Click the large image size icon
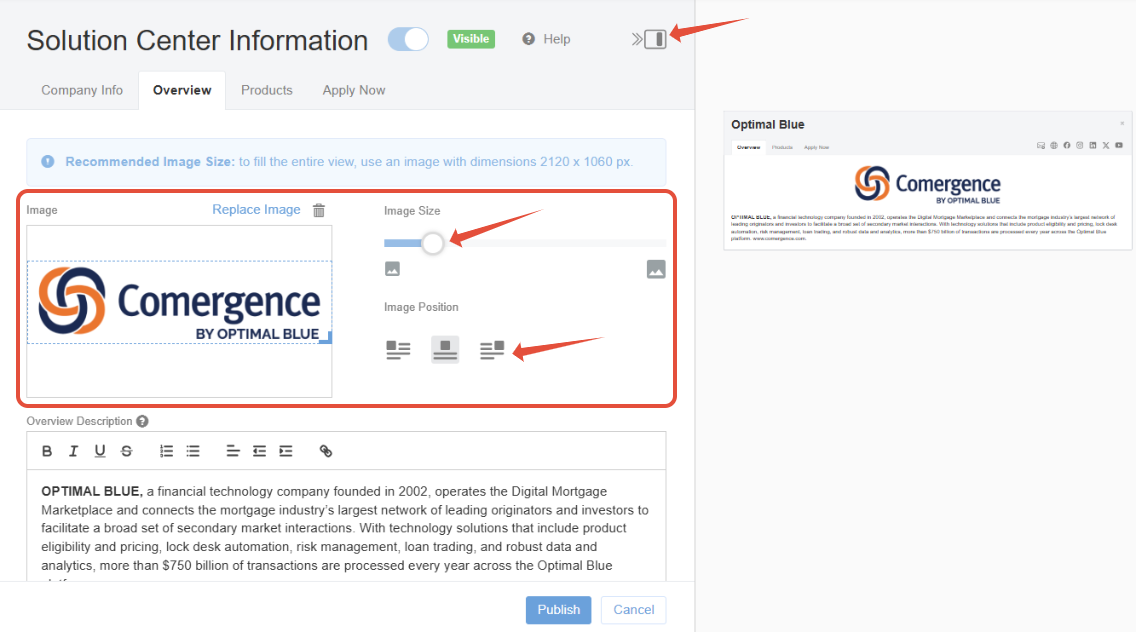Image resolution: width=1136 pixels, height=632 pixels. pyautogui.click(x=656, y=269)
